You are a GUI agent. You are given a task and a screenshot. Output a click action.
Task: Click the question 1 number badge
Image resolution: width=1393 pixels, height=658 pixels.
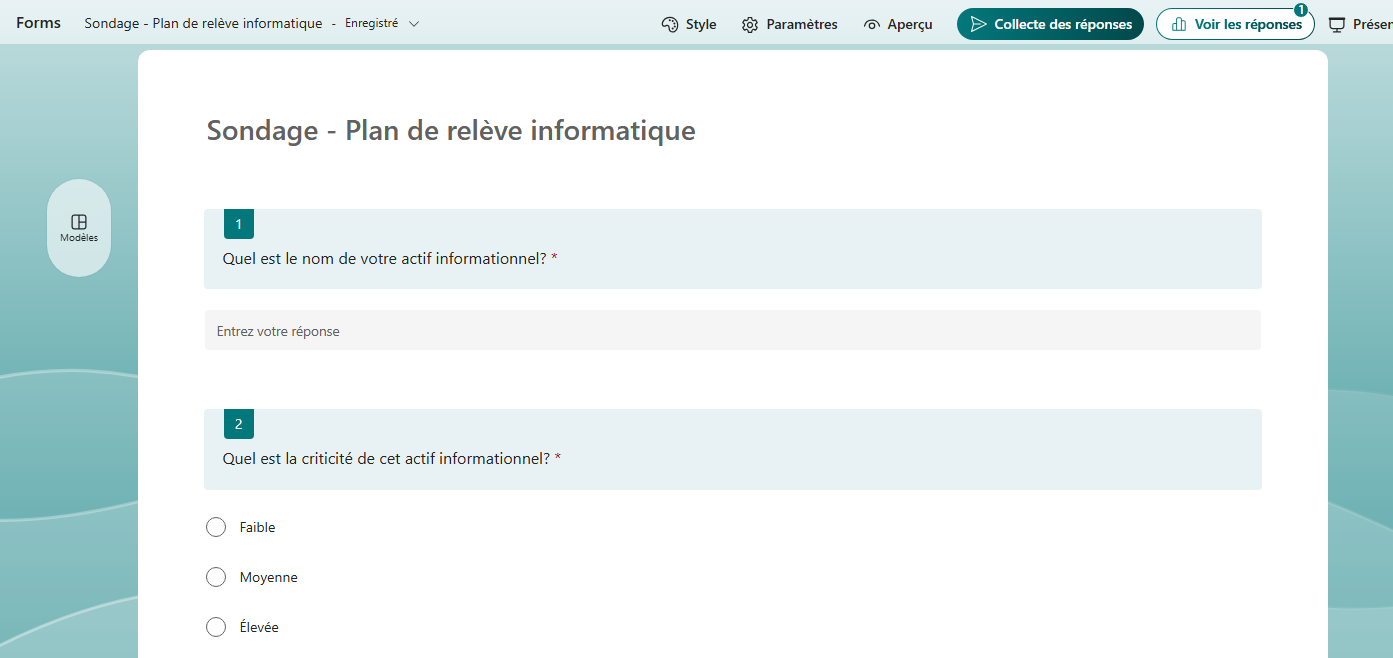238,224
